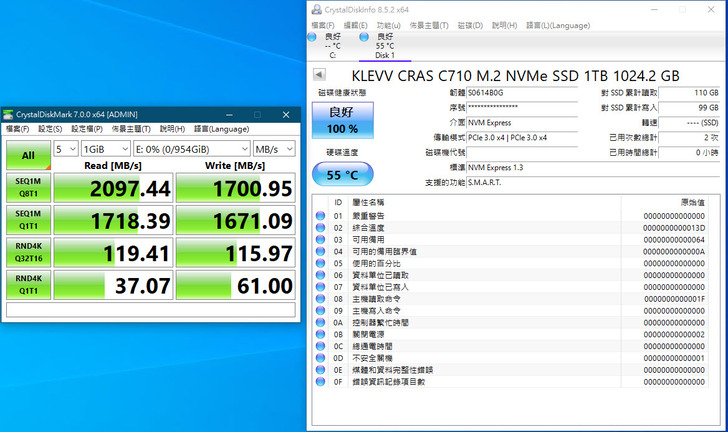The height and width of the screenshot is (432, 728).
Task: Click blue status orb for attribute 01
Action: point(321,216)
